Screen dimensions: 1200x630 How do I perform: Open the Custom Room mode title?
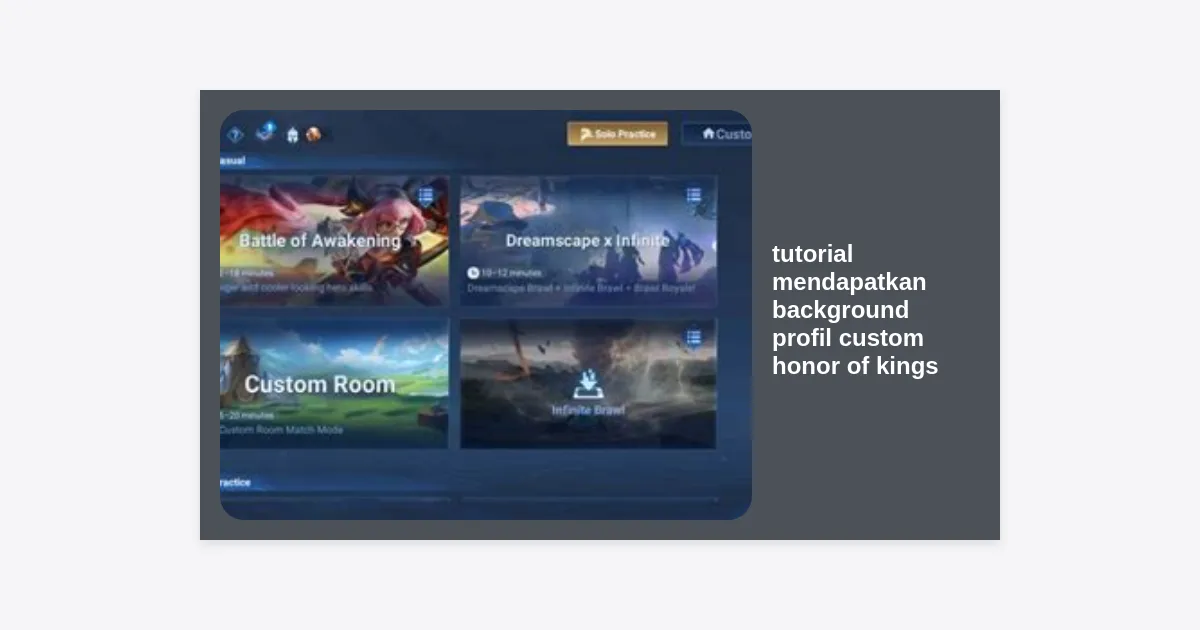point(320,384)
